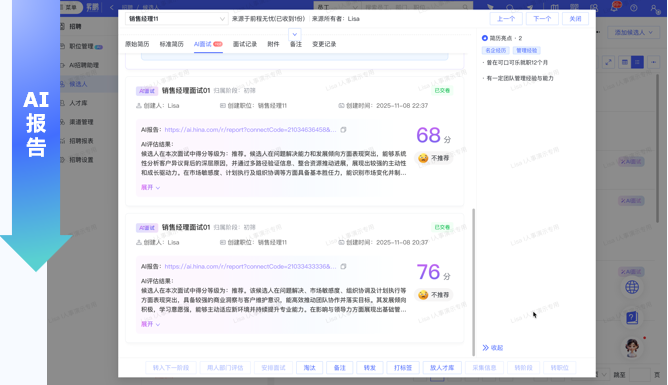Click the 放入人才库 button
The width and height of the screenshot is (668, 385).
point(442,368)
